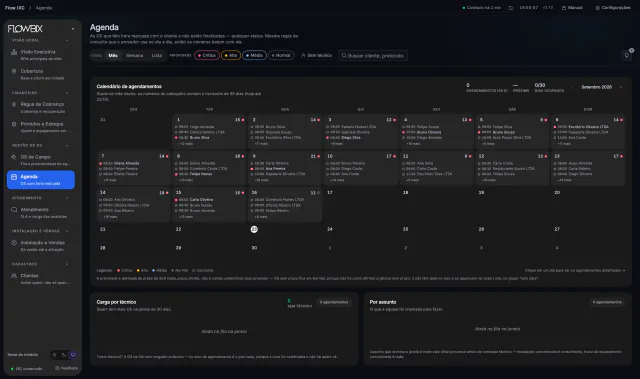The width and height of the screenshot is (640, 379).
Task: Click more appointments link on day 16
Action: point(261,217)
